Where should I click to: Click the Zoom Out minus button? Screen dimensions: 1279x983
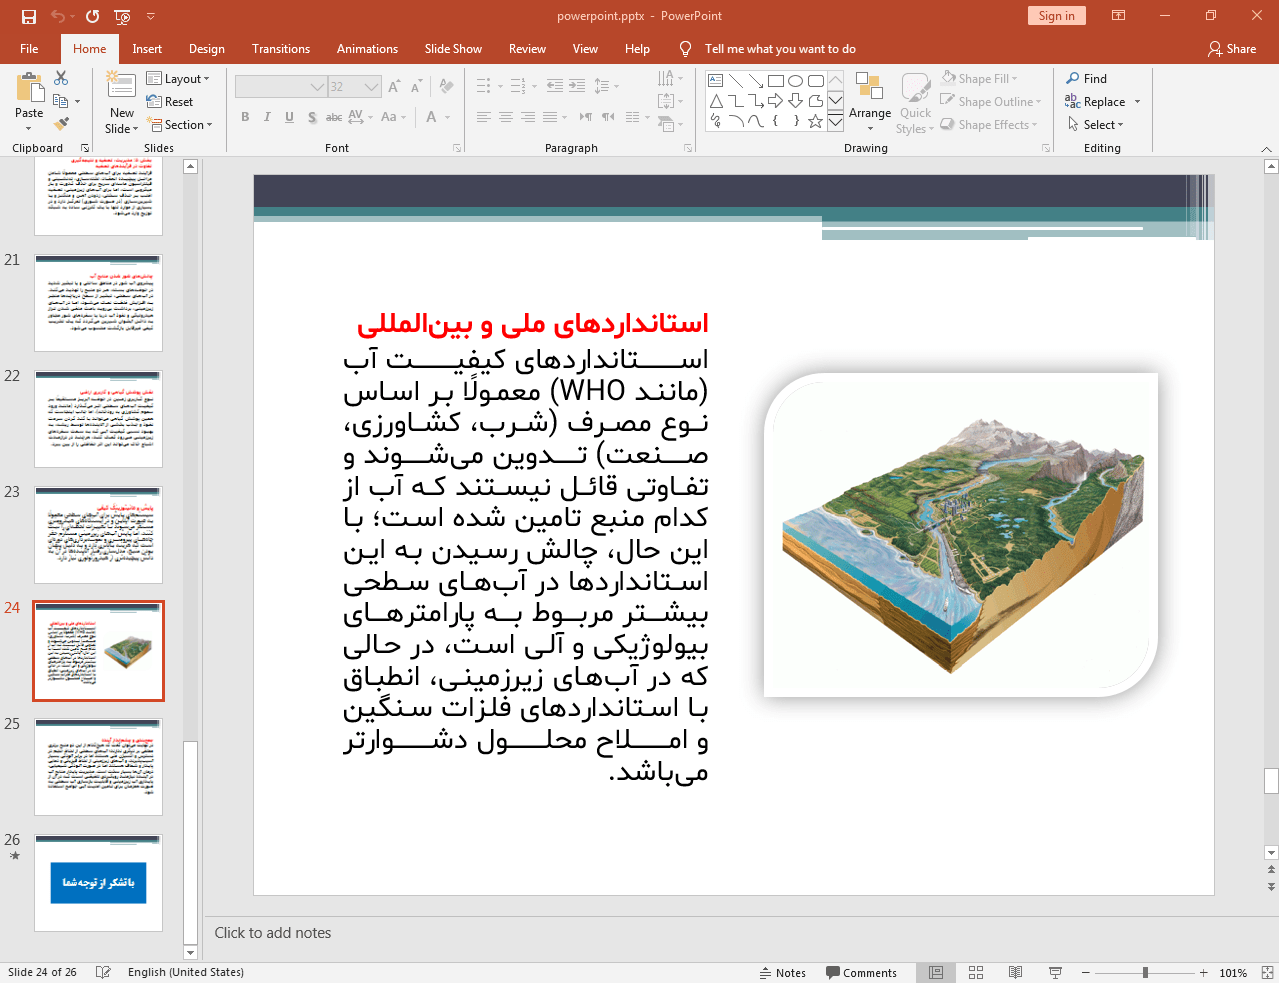[x=1085, y=972]
